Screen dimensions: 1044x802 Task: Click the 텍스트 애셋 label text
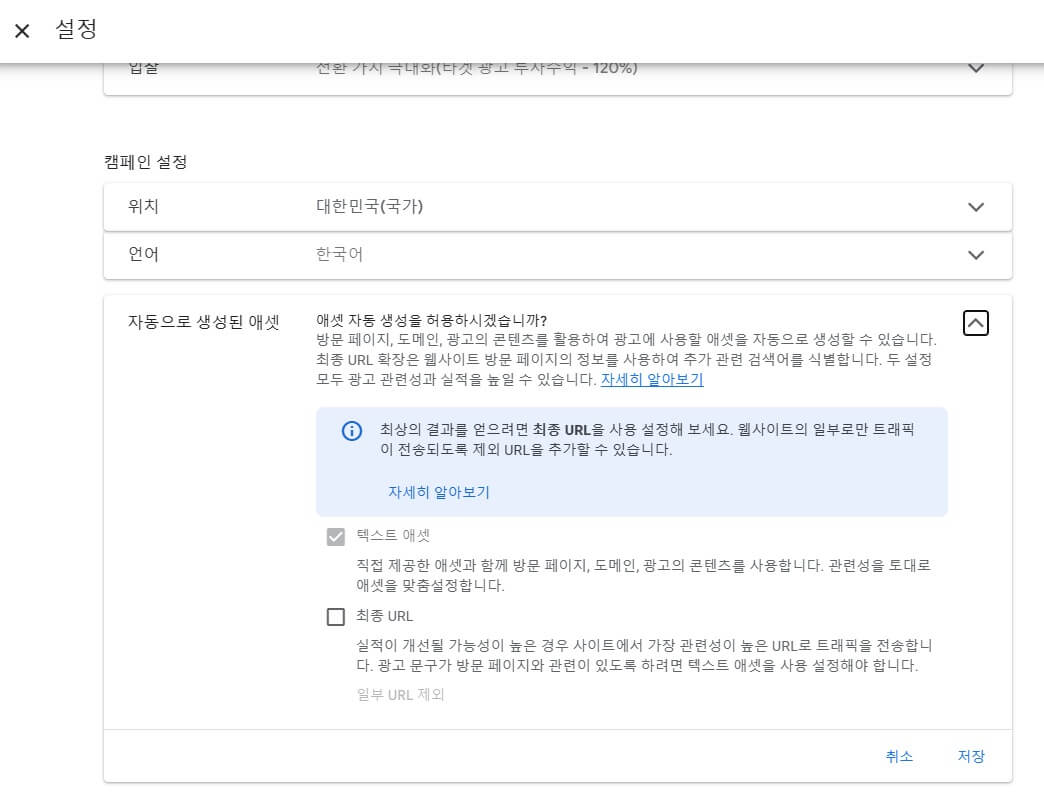tap(393, 535)
